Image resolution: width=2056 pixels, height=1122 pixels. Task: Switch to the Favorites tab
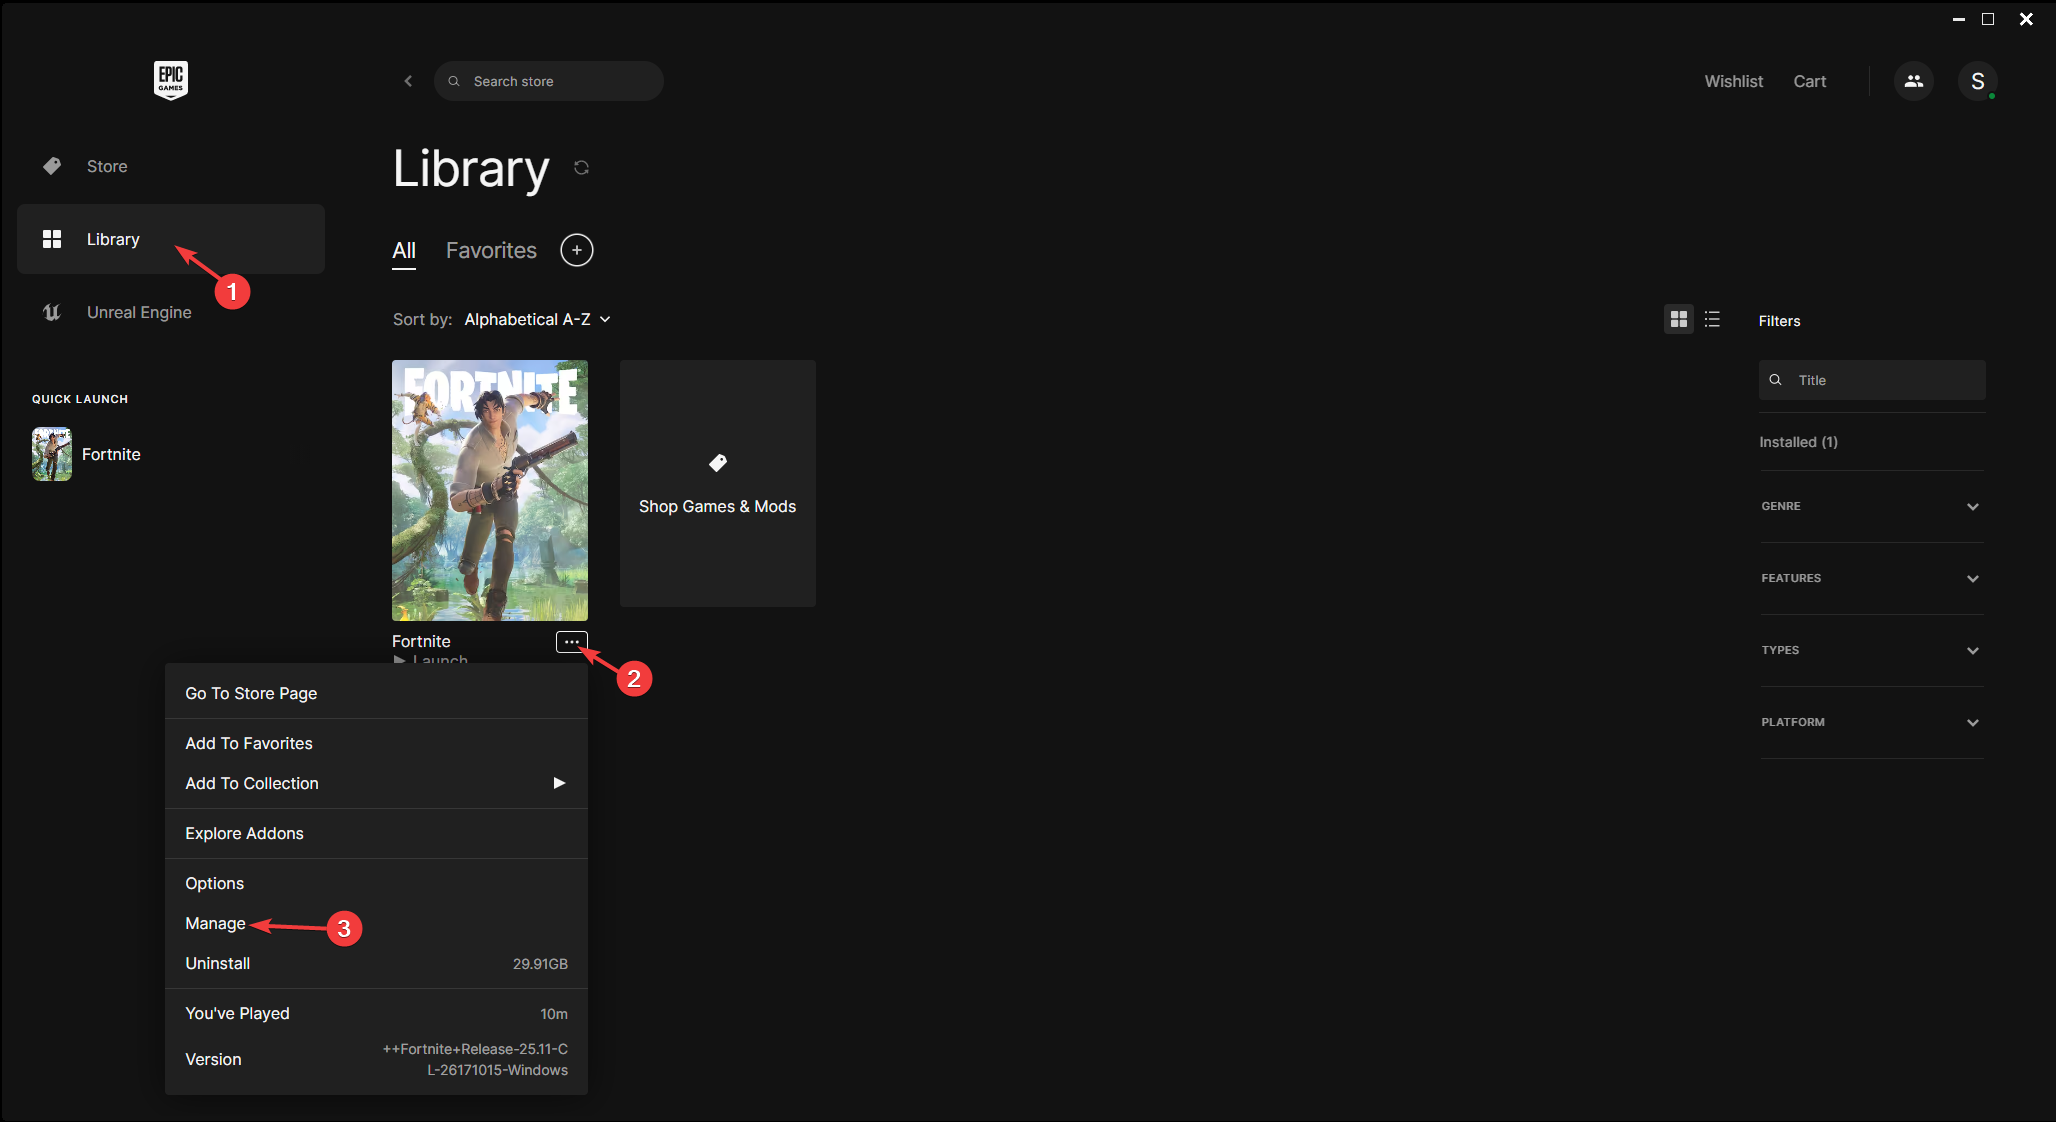(491, 251)
